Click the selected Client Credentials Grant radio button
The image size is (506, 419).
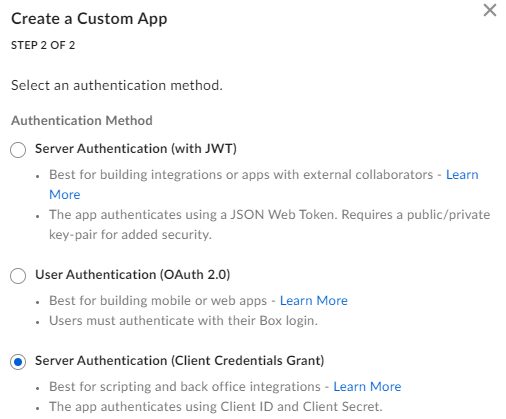(18, 362)
